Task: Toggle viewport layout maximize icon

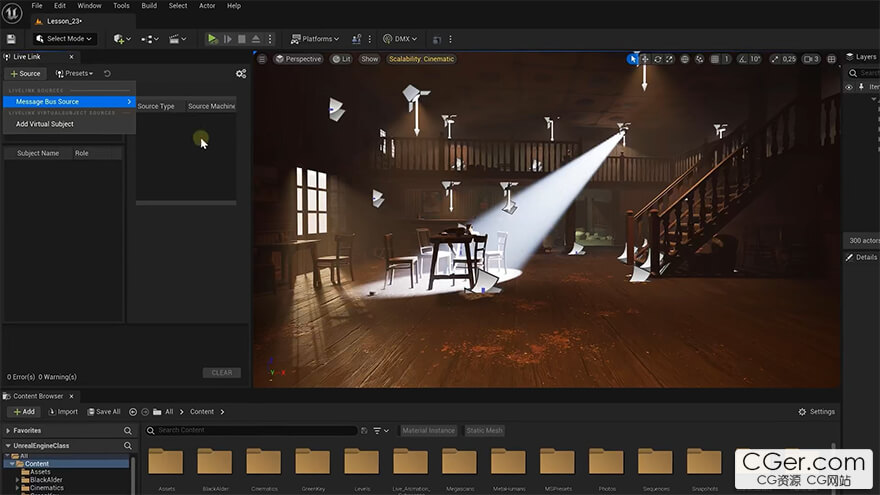Action: tap(831, 59)
